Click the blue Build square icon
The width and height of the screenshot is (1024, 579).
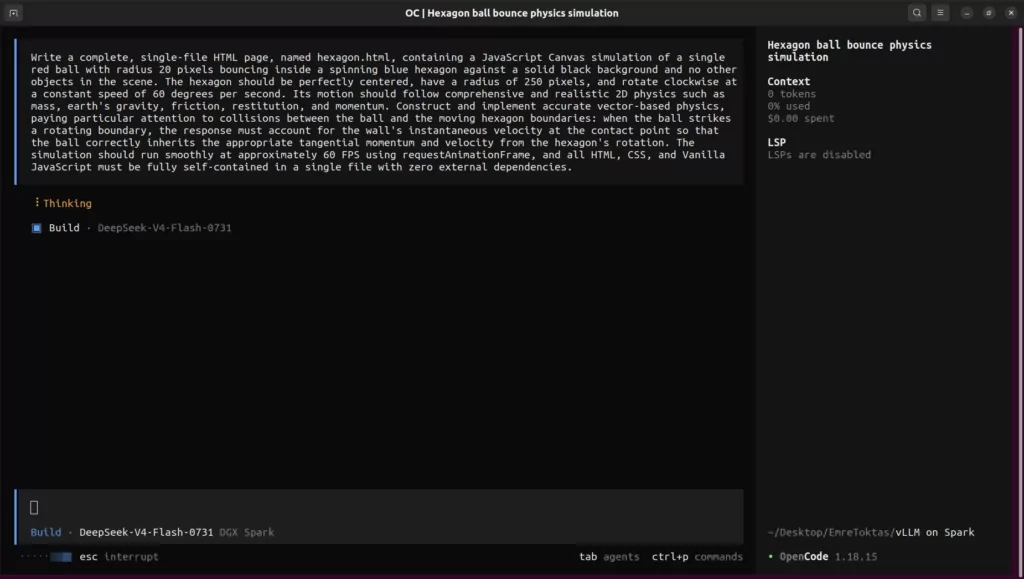point(37,228)
